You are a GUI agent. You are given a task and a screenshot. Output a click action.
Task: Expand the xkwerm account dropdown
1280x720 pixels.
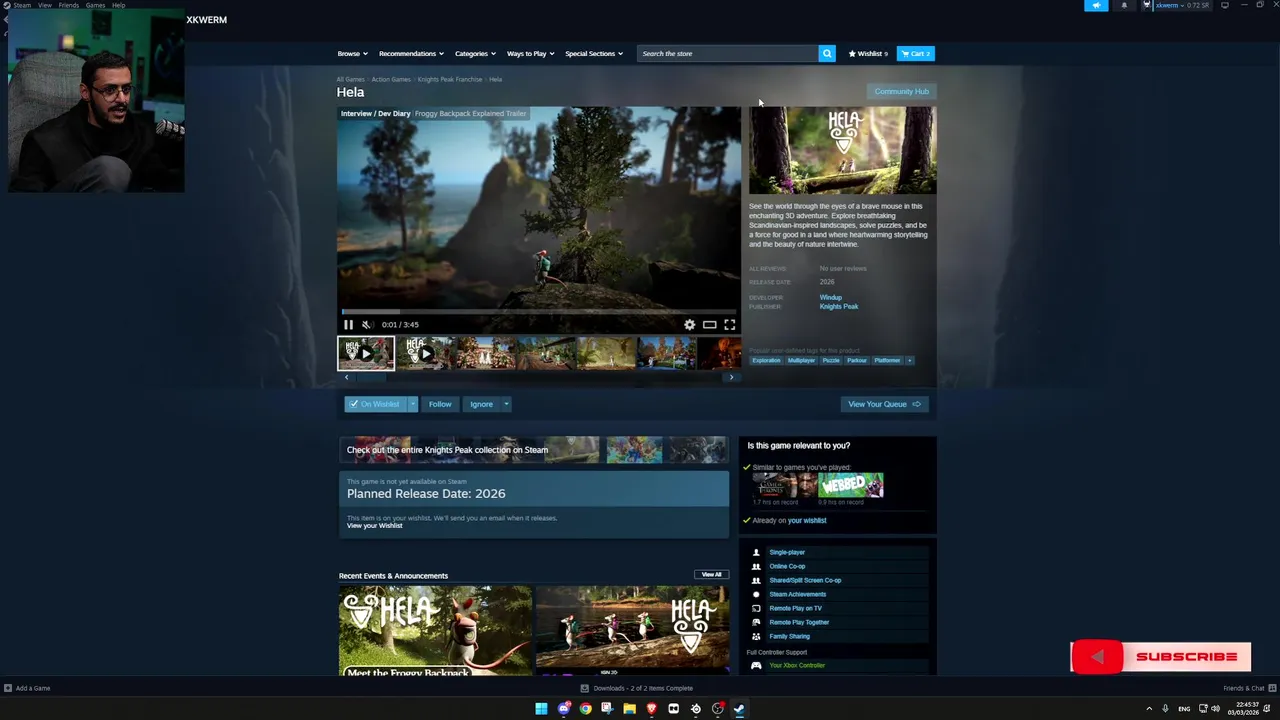pos(1182,5)
